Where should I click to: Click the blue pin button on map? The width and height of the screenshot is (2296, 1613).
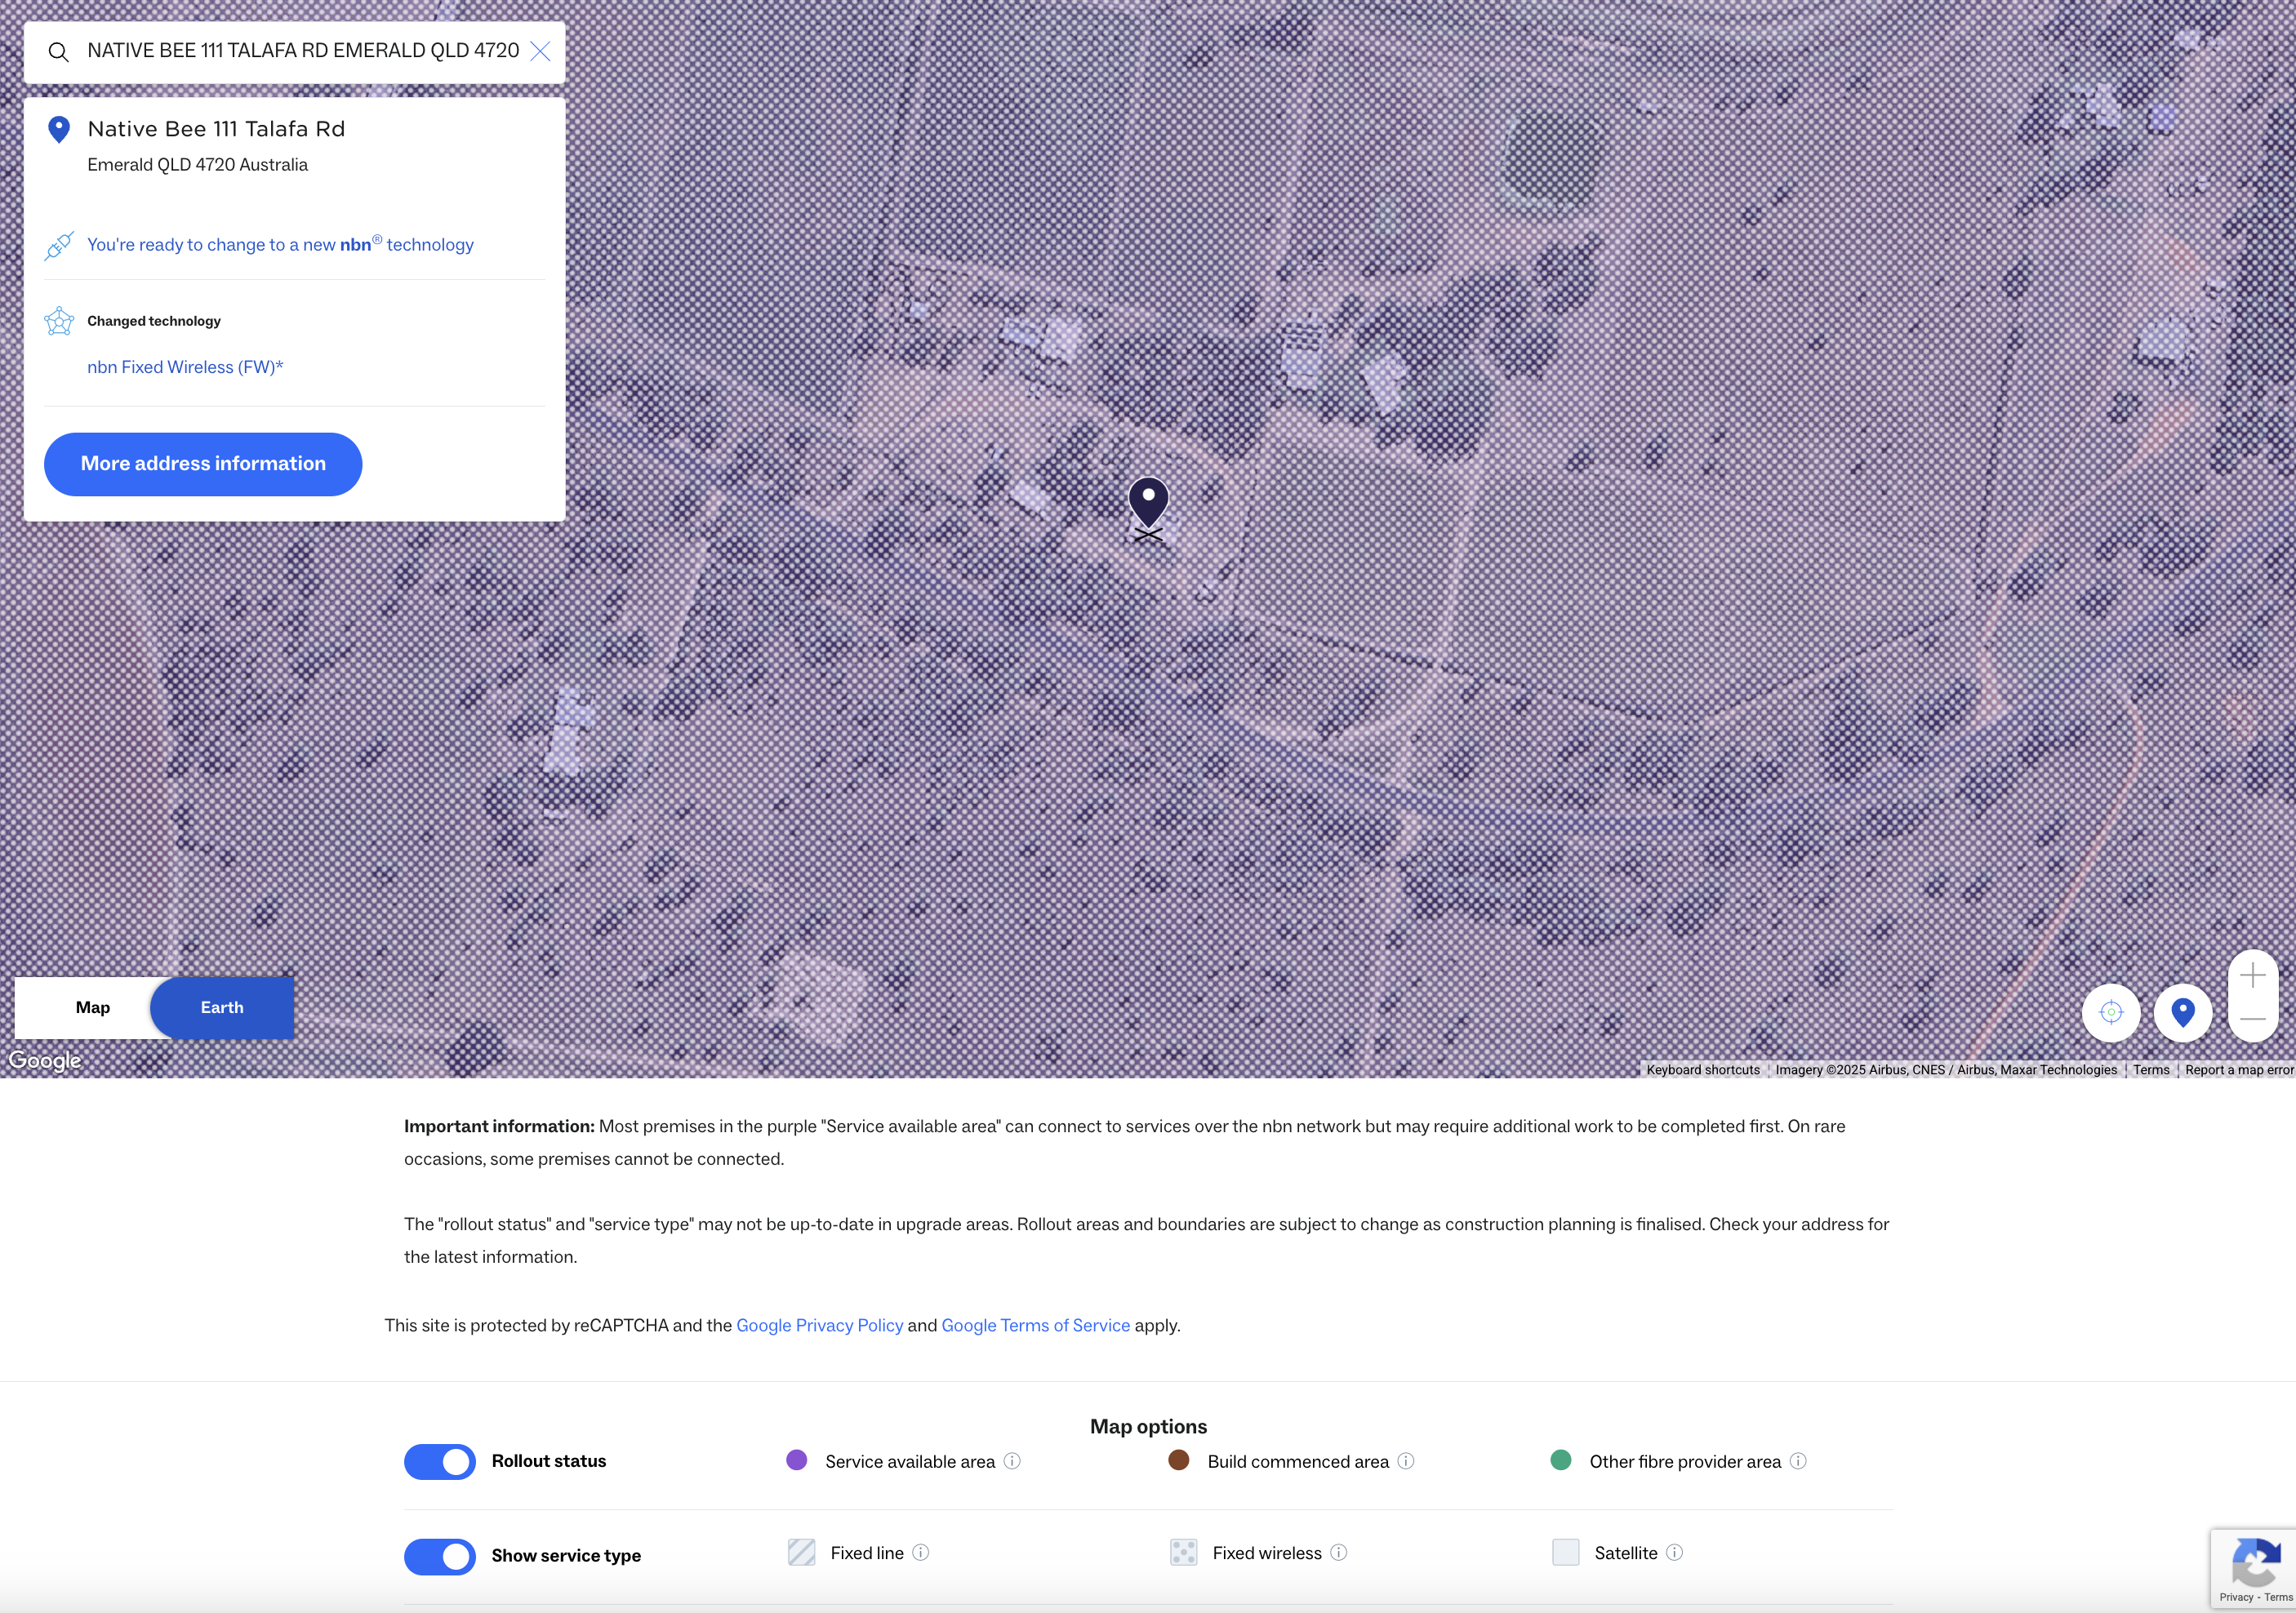(x=2183, y=1012)
